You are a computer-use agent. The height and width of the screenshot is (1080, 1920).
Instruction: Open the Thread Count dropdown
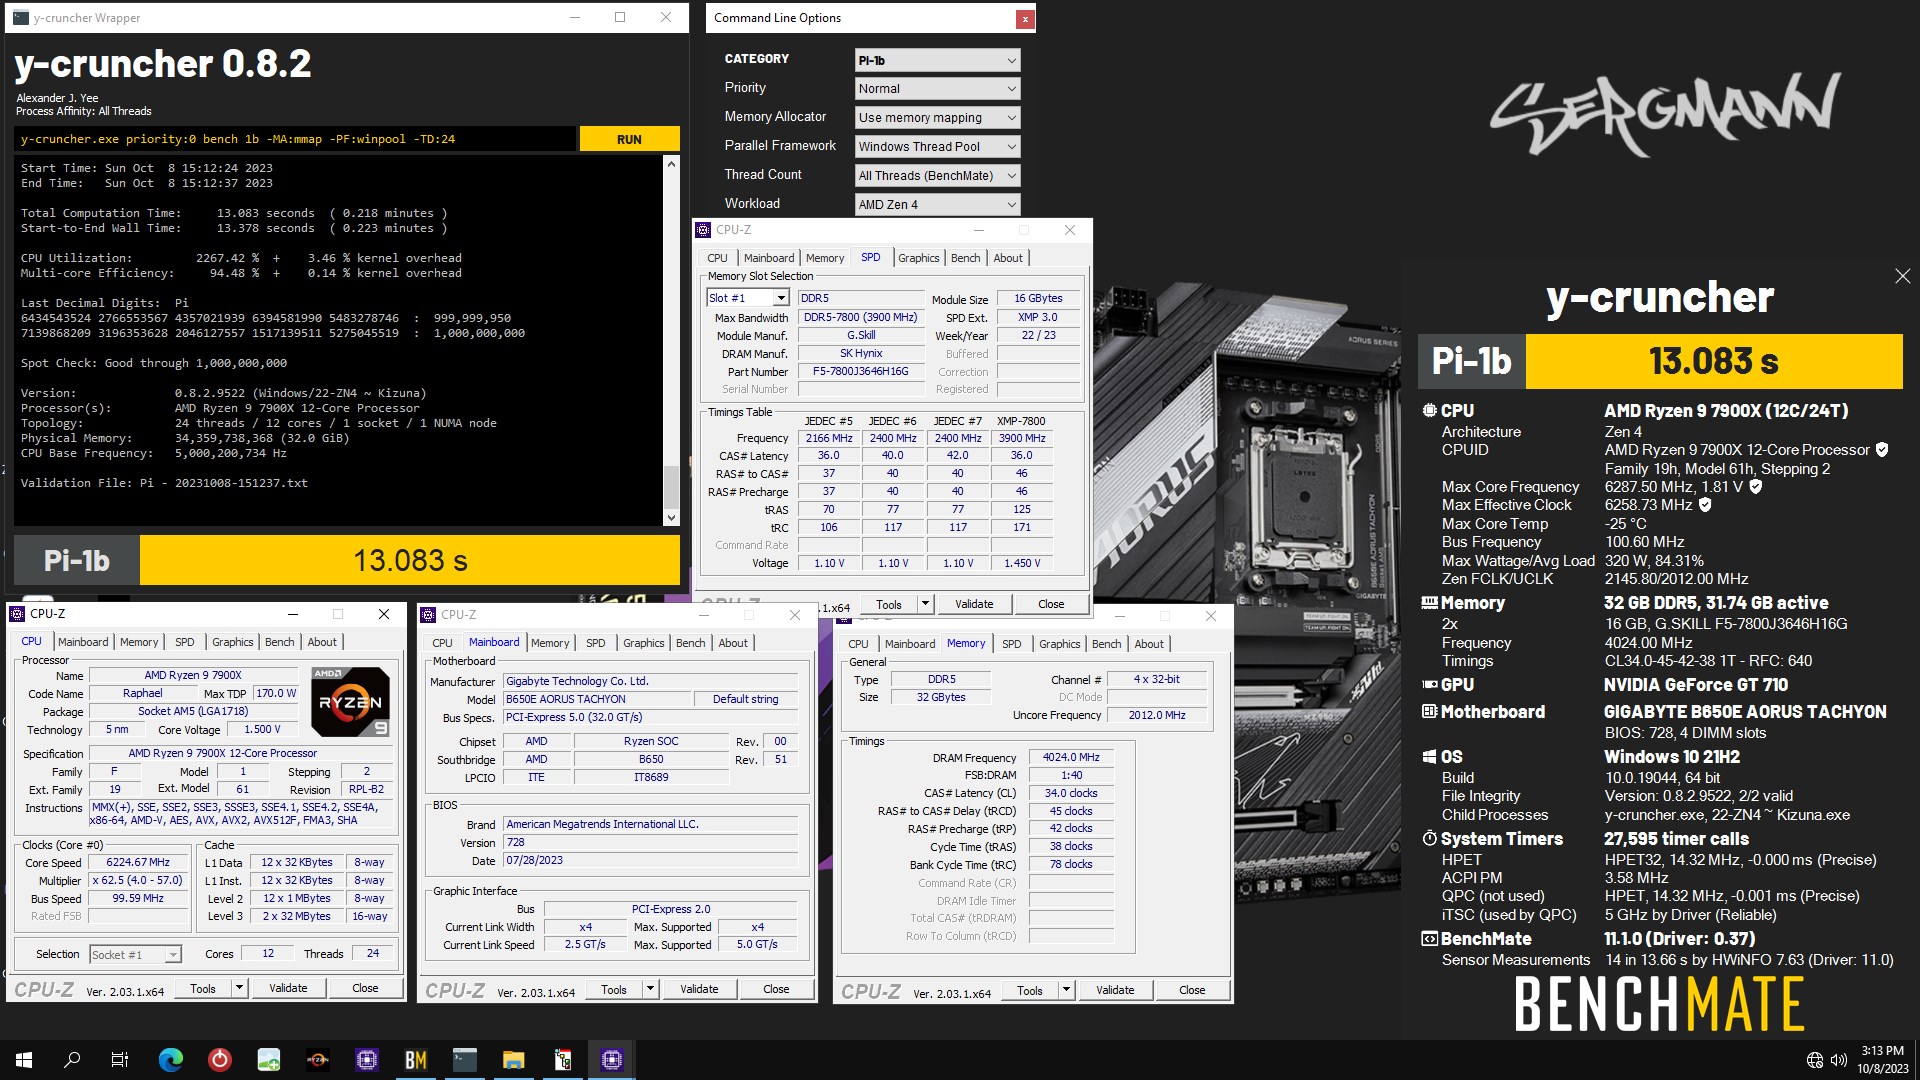click(937, 176)
